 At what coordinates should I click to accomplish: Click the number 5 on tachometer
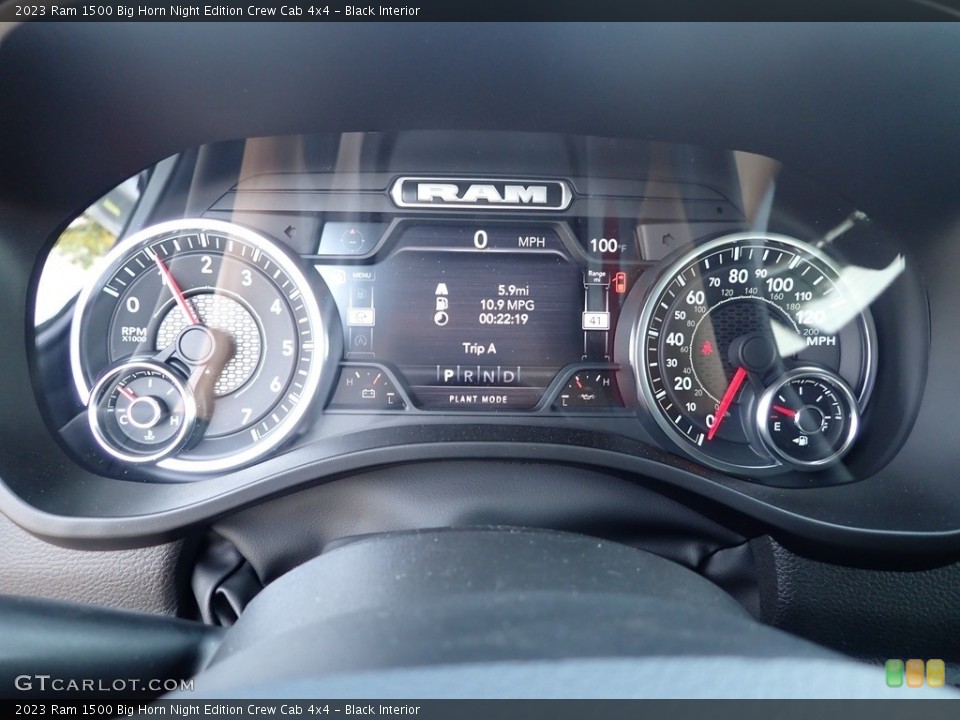click(x=287, y=348)
